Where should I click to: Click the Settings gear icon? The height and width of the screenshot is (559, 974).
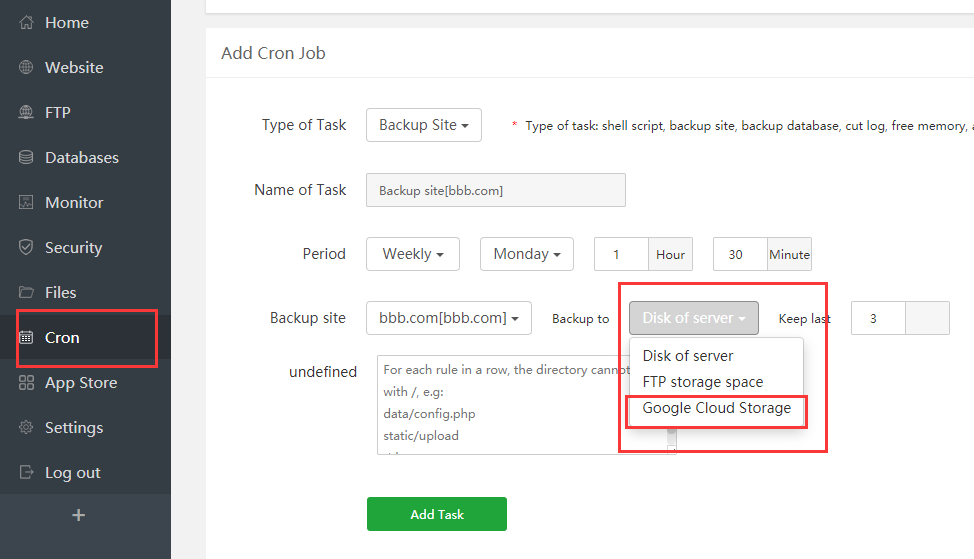coord(27,428)
